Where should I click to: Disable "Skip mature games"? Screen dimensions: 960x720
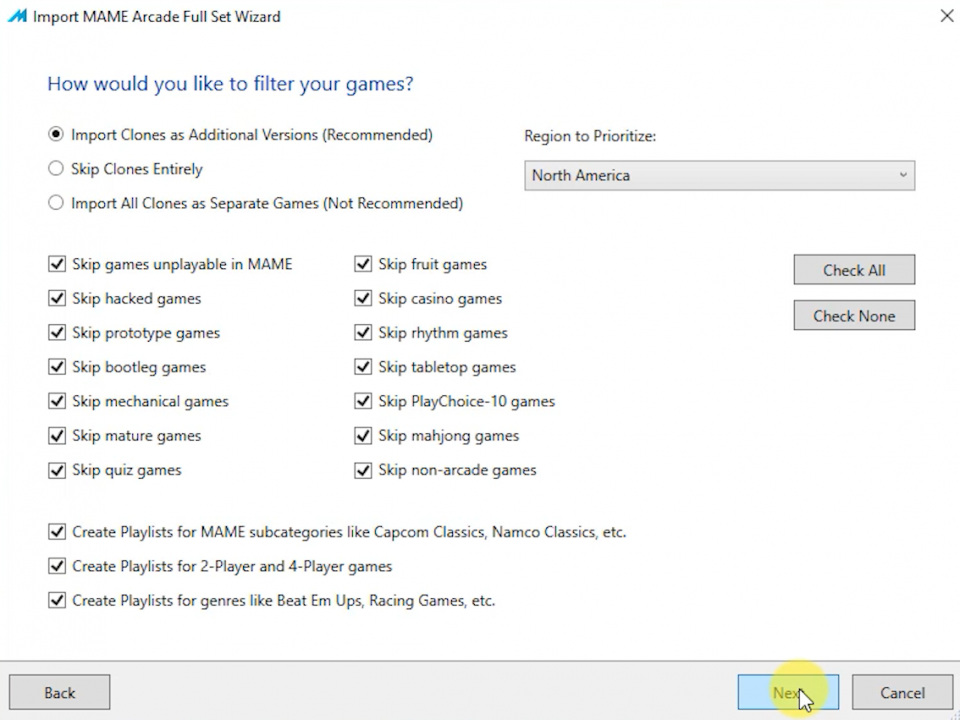[57, 435]
